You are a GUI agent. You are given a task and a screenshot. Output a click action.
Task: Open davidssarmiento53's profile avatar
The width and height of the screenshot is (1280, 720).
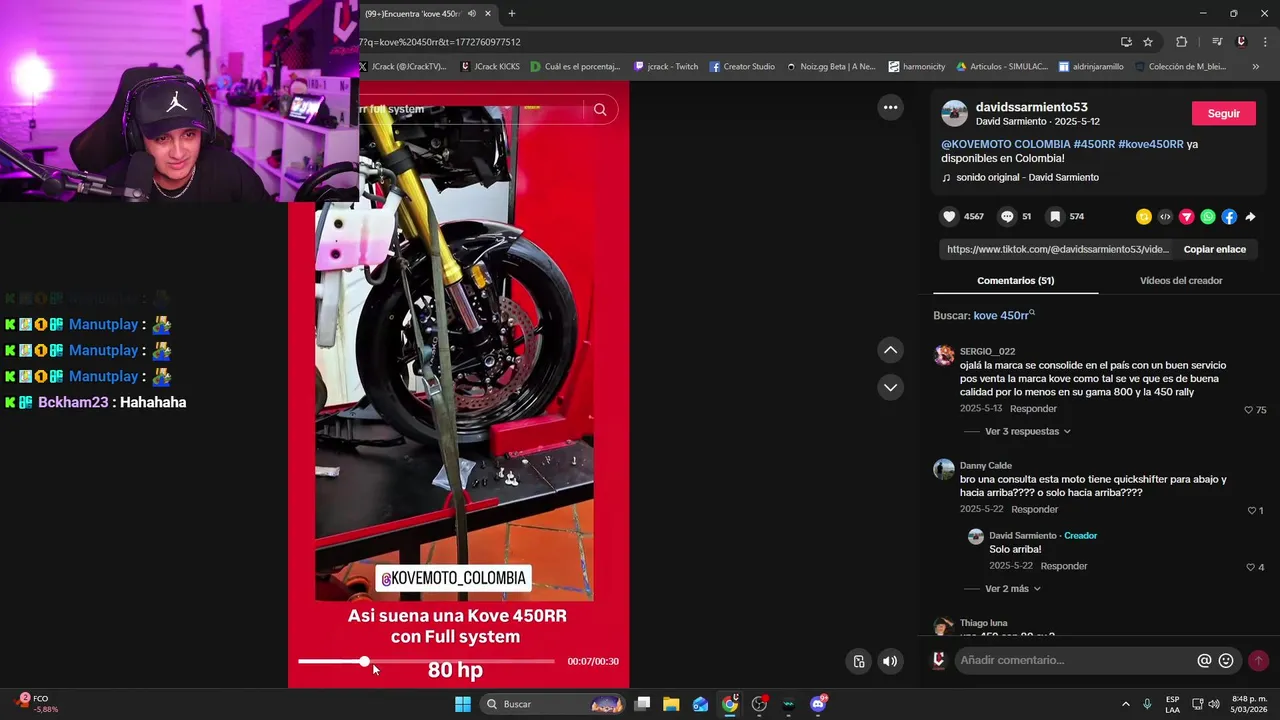coord(955,113)
